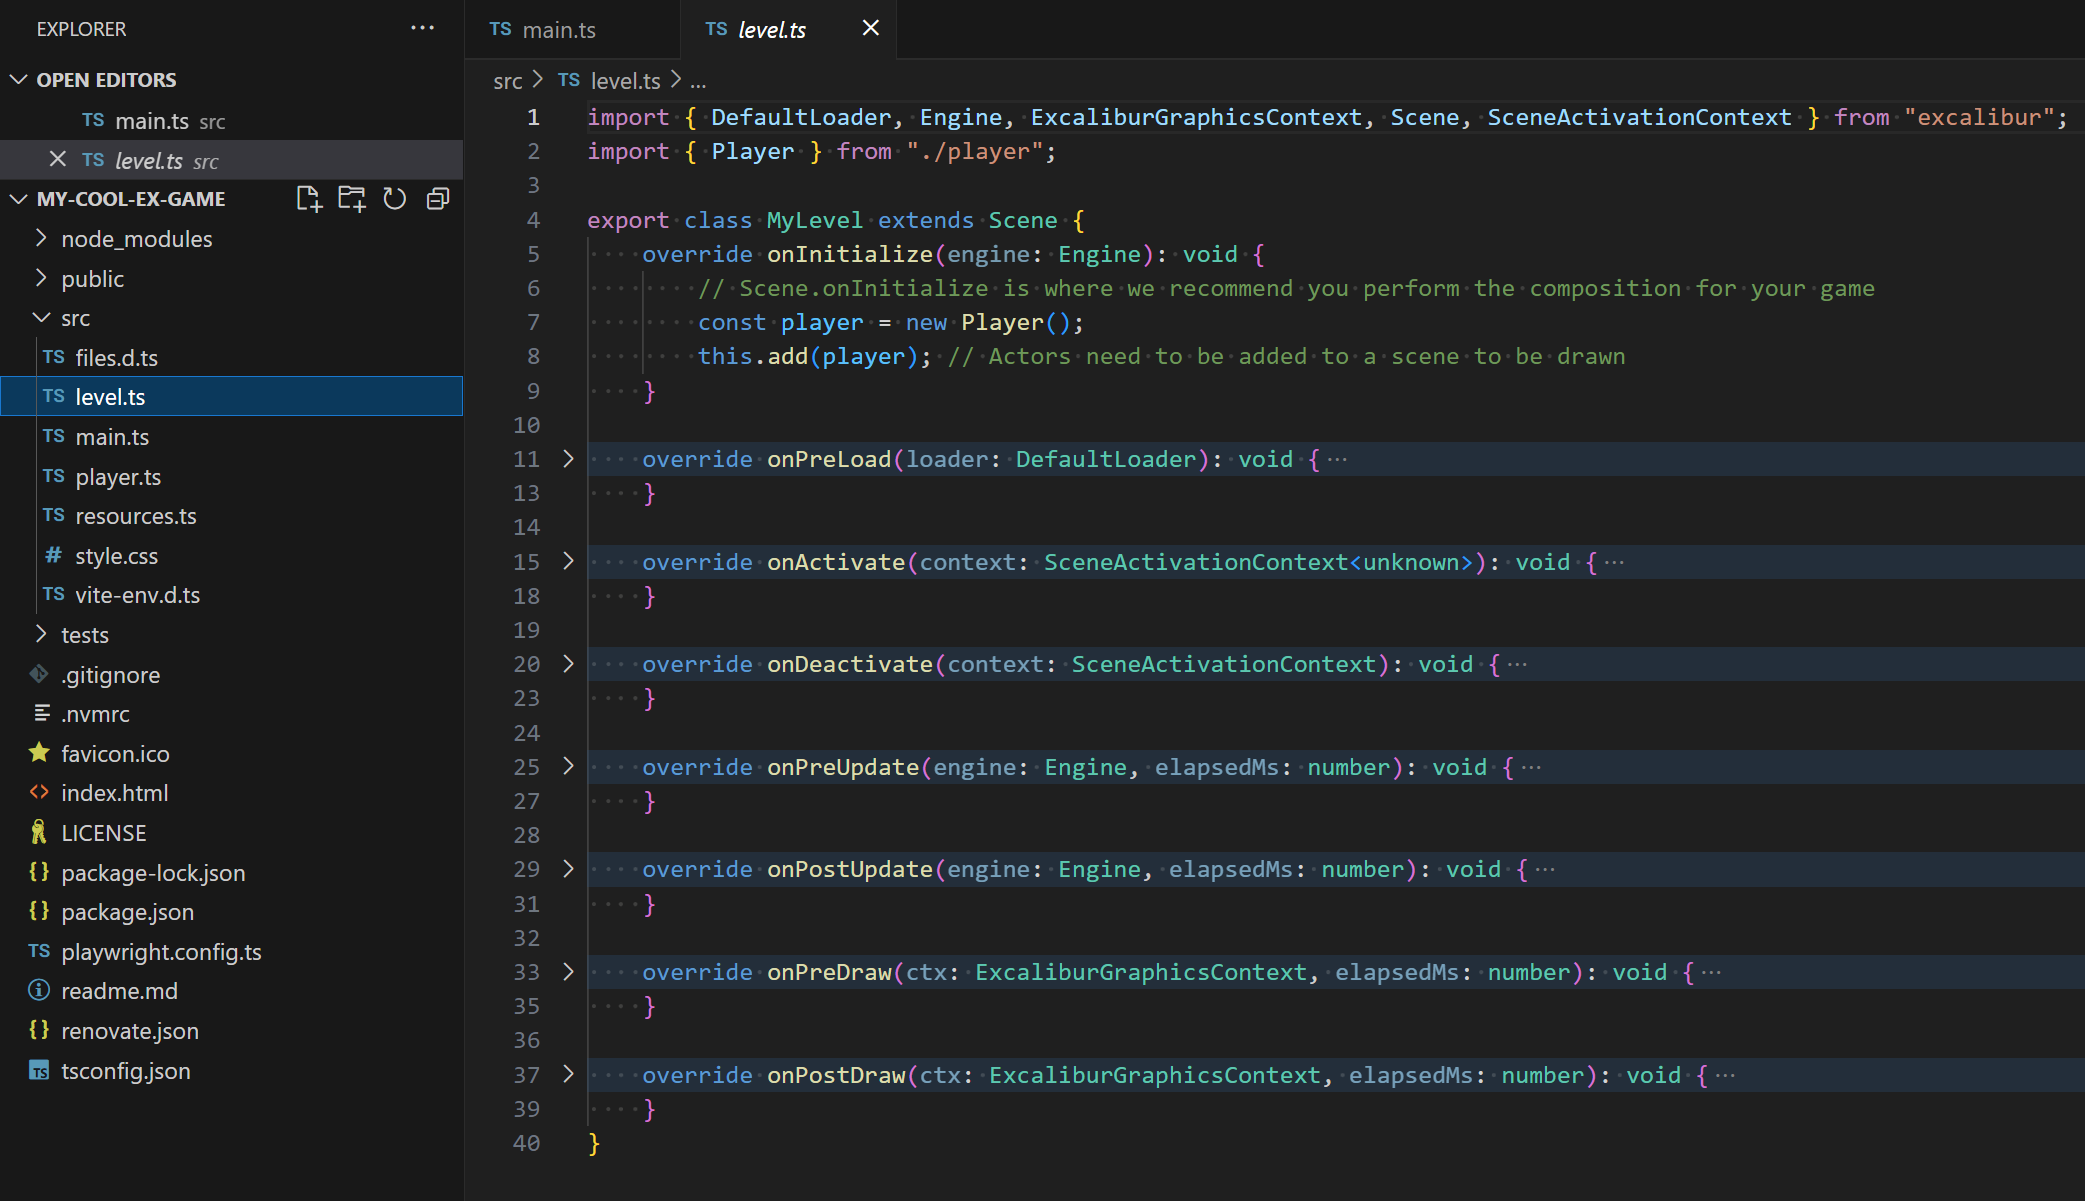This screenshot has width=2085, height=1201.
Task: Unfold the onActivate method
Action: 568,562
